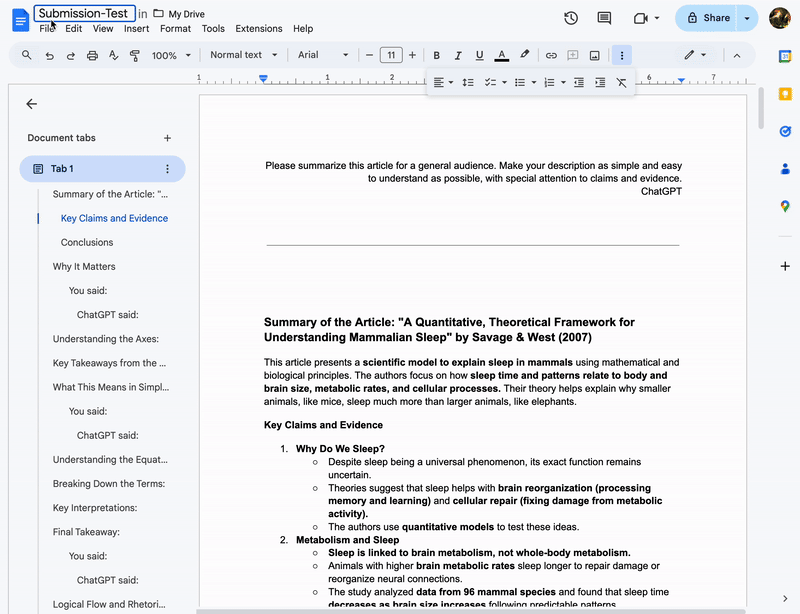Click the insert link icon
This screenshot has height=614, width=800.
[551, 55]
